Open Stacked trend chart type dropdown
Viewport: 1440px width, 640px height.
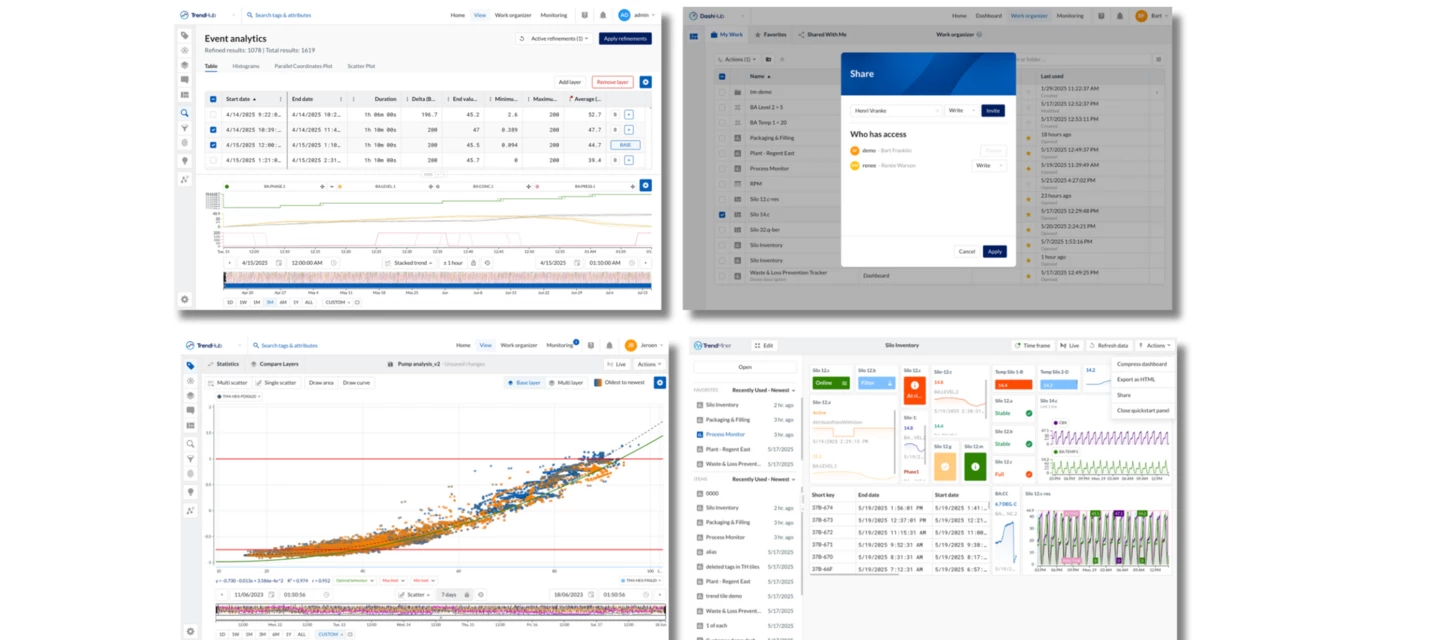tap(411, 263)
